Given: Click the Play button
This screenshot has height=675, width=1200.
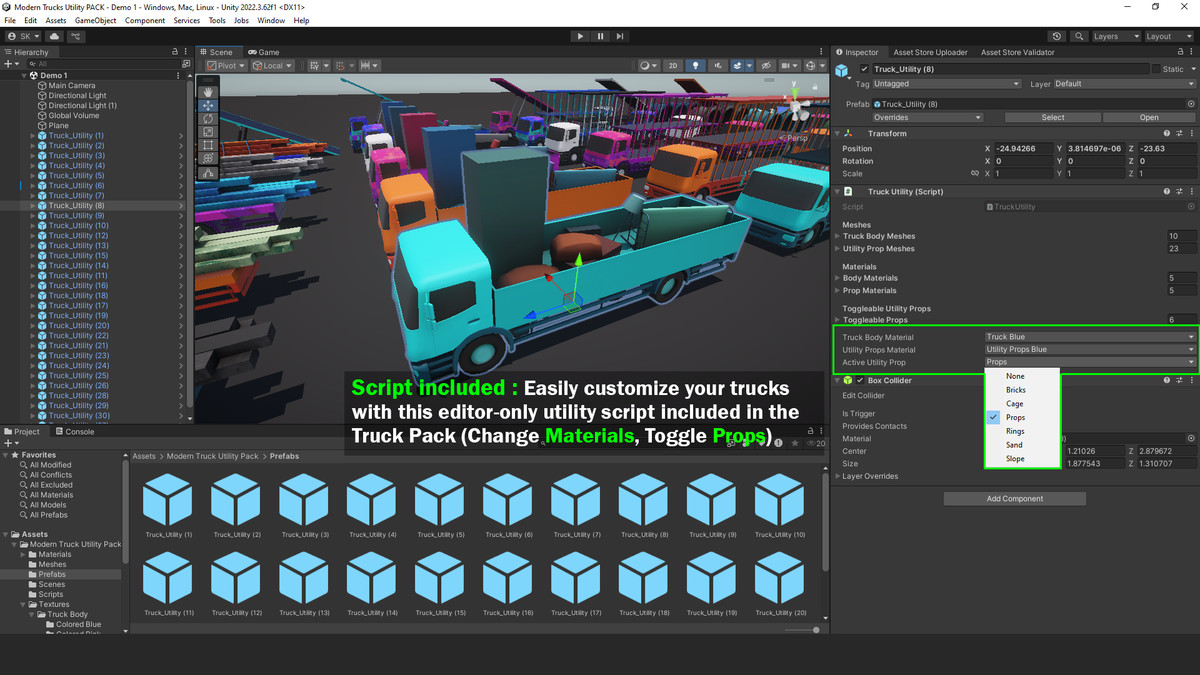Looking at the screenshot, I should [580, 36].
